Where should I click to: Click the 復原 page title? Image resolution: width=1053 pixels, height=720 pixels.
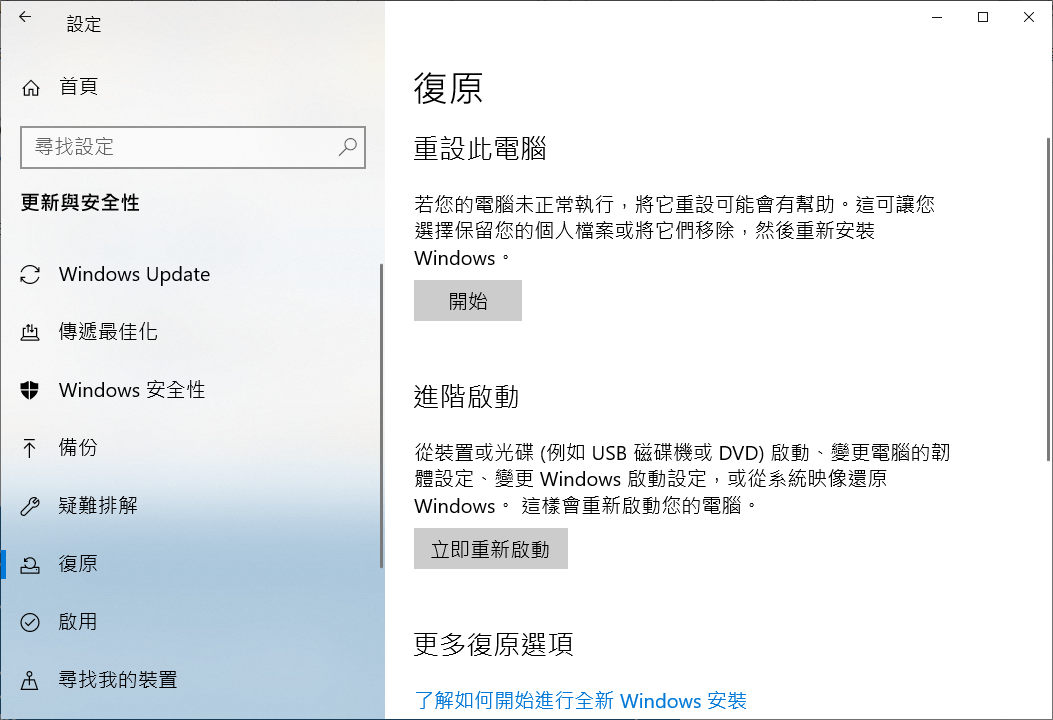tap(448, 88)
